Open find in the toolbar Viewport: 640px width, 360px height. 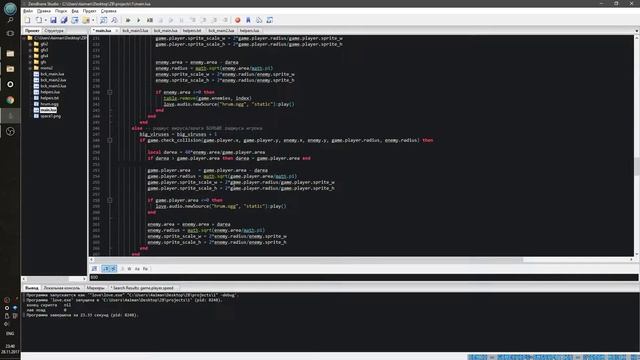point(104,20)
